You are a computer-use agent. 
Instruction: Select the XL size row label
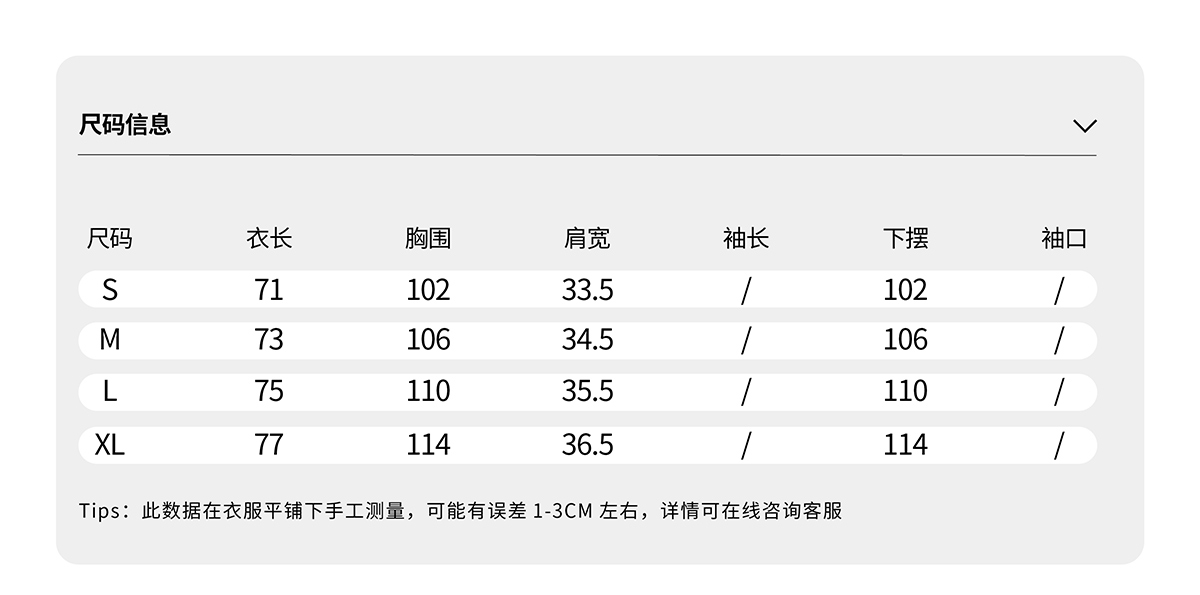point(110,445)
